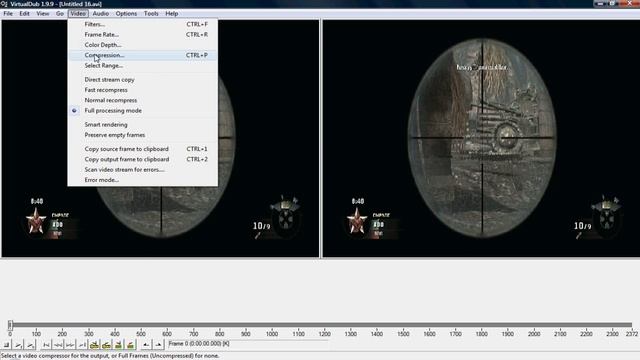Toggle Smart rendering option
This screenshot has width=640, height=360.
(142, 124)
